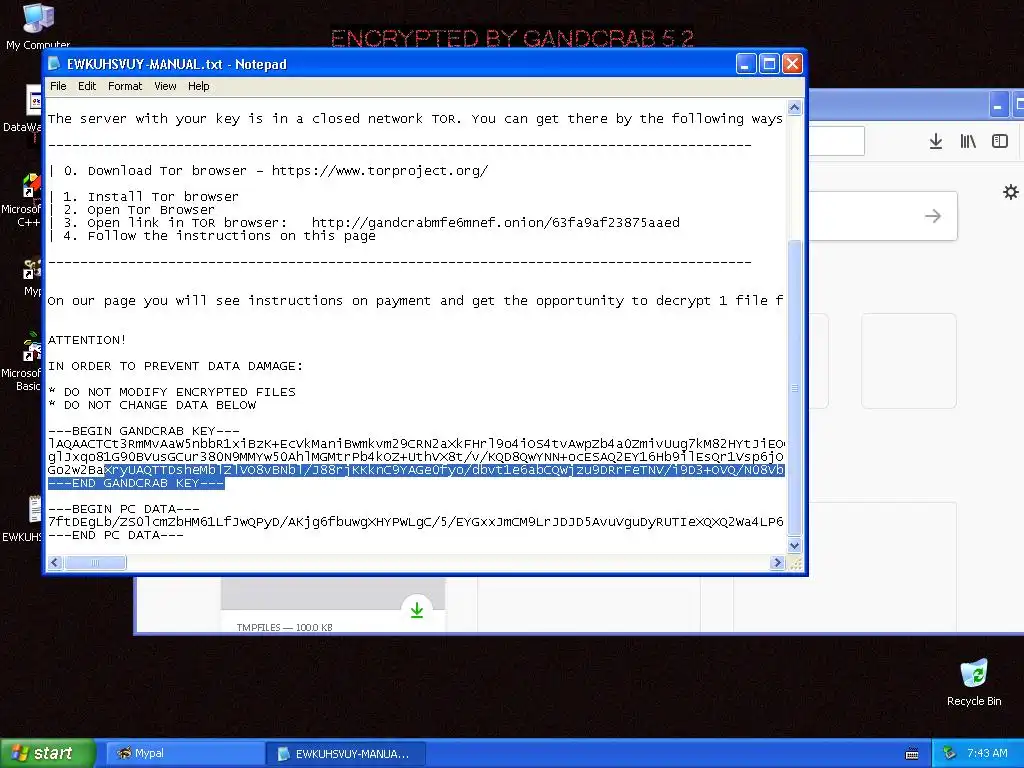1024x768 pixels.
Task: Click the '---END PC DATA---' line
Action: (x=116, y=535)
